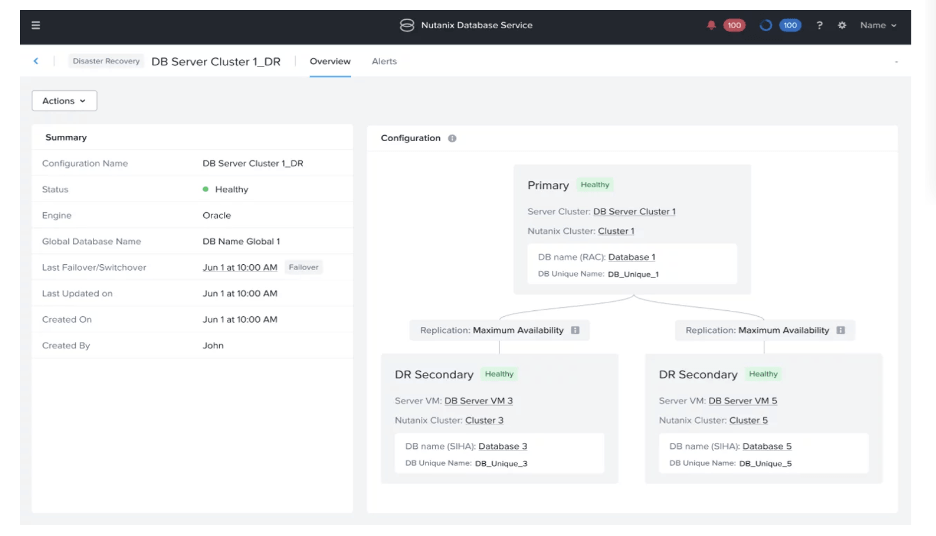This screenshot has height=536, width=936.
Task: Open the Cluster 1 Nutanix cluster link
Action: 616,231
